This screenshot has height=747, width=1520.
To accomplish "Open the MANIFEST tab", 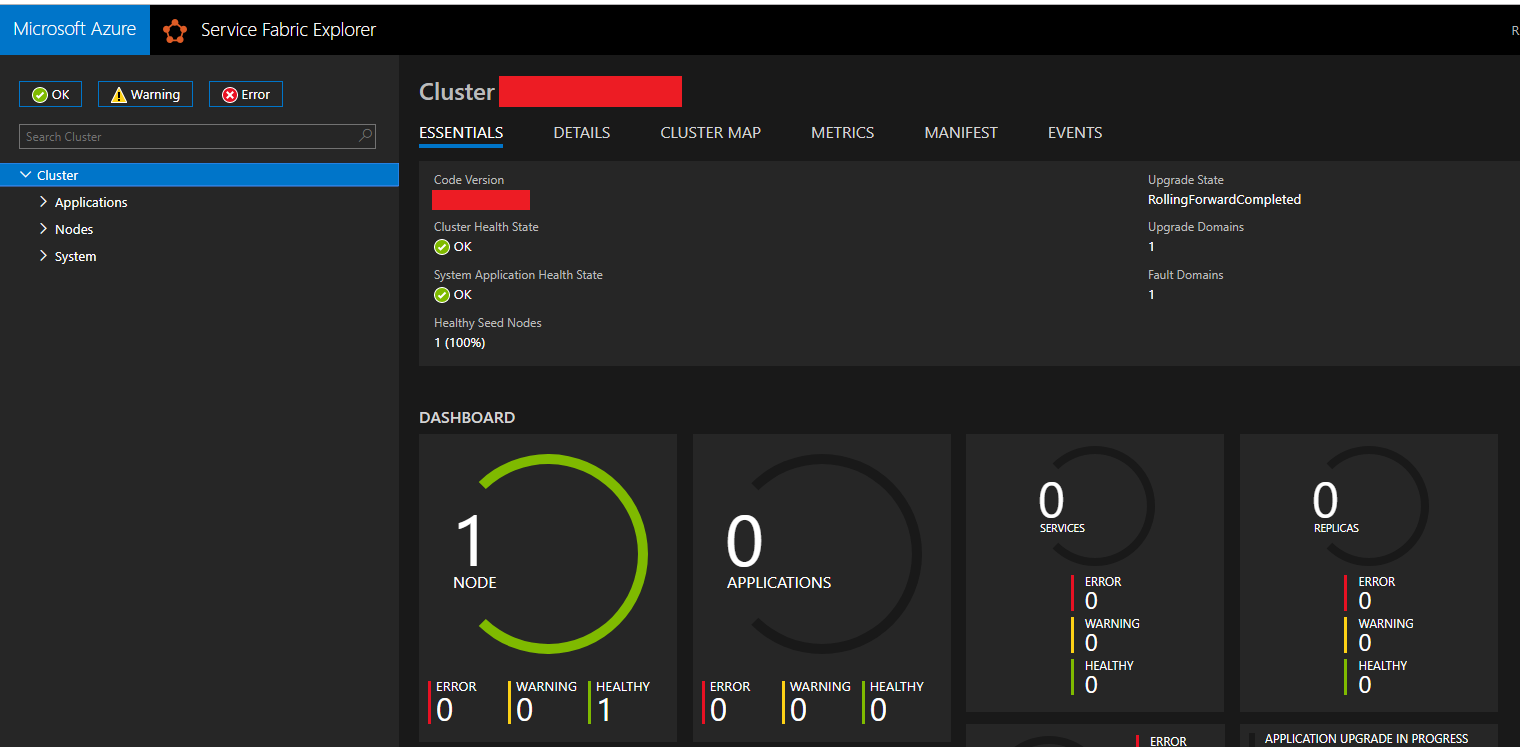I will [960, 132].
